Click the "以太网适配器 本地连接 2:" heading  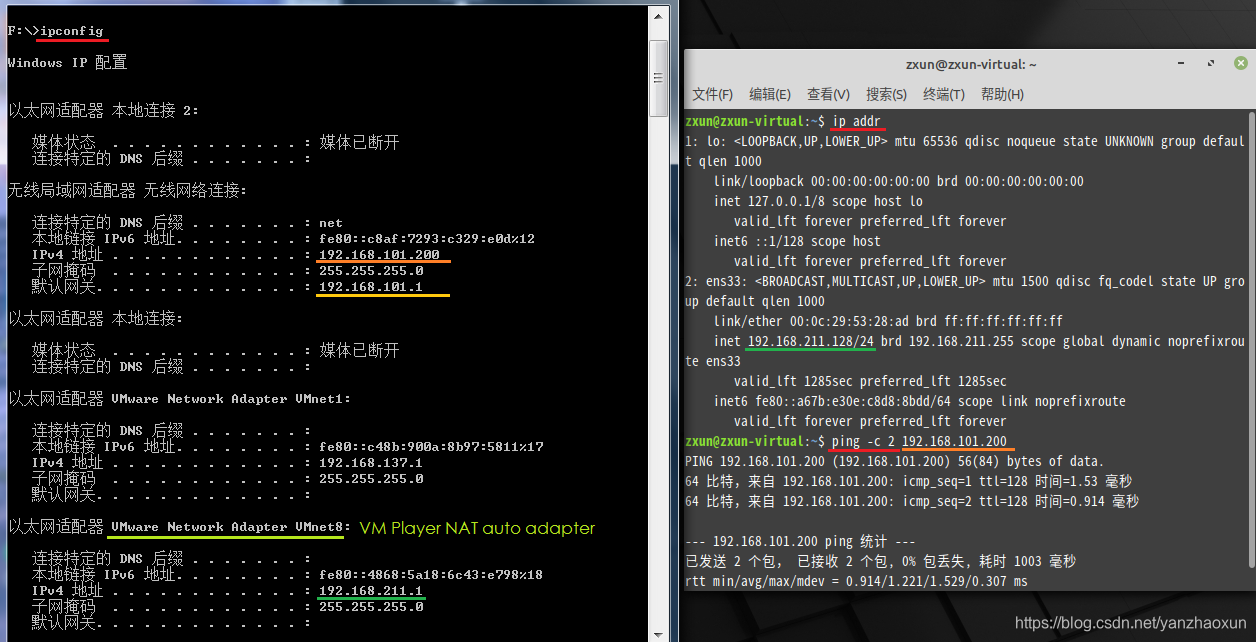103,111
